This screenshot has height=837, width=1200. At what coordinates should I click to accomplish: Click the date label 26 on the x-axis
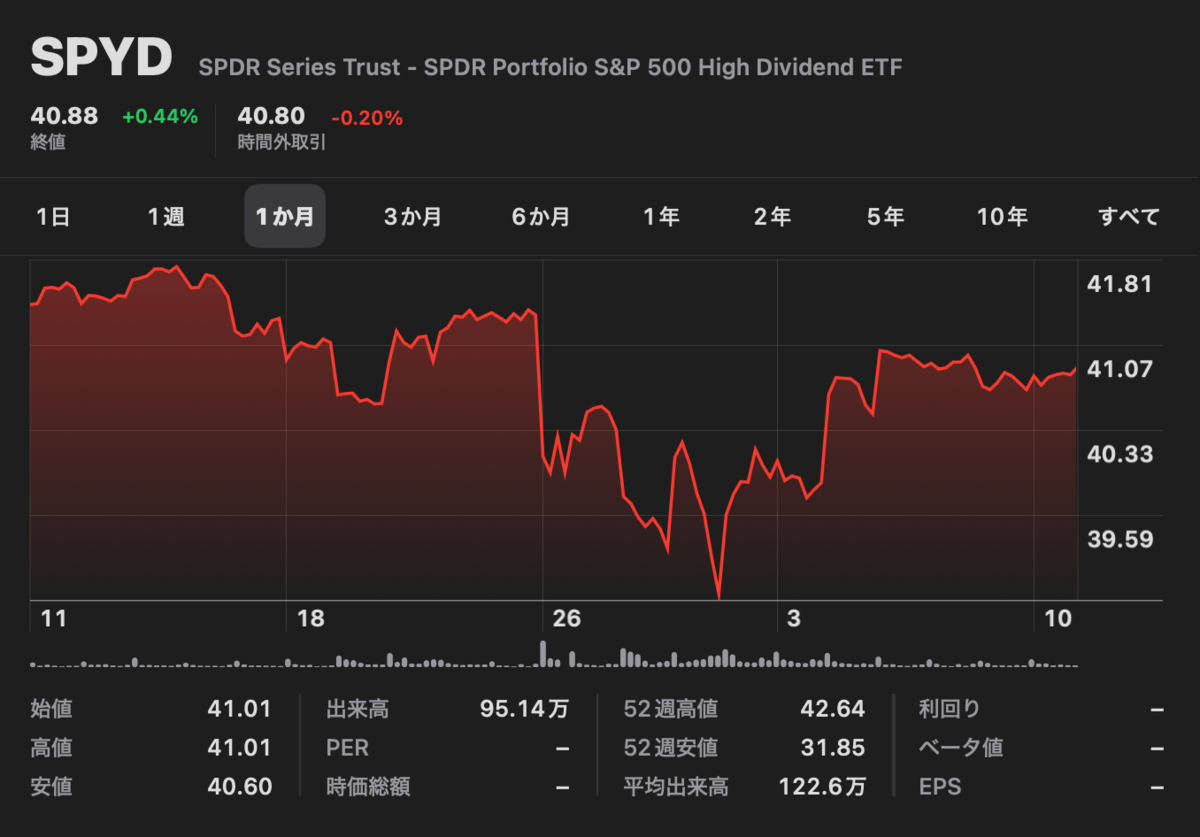[567, 619]
